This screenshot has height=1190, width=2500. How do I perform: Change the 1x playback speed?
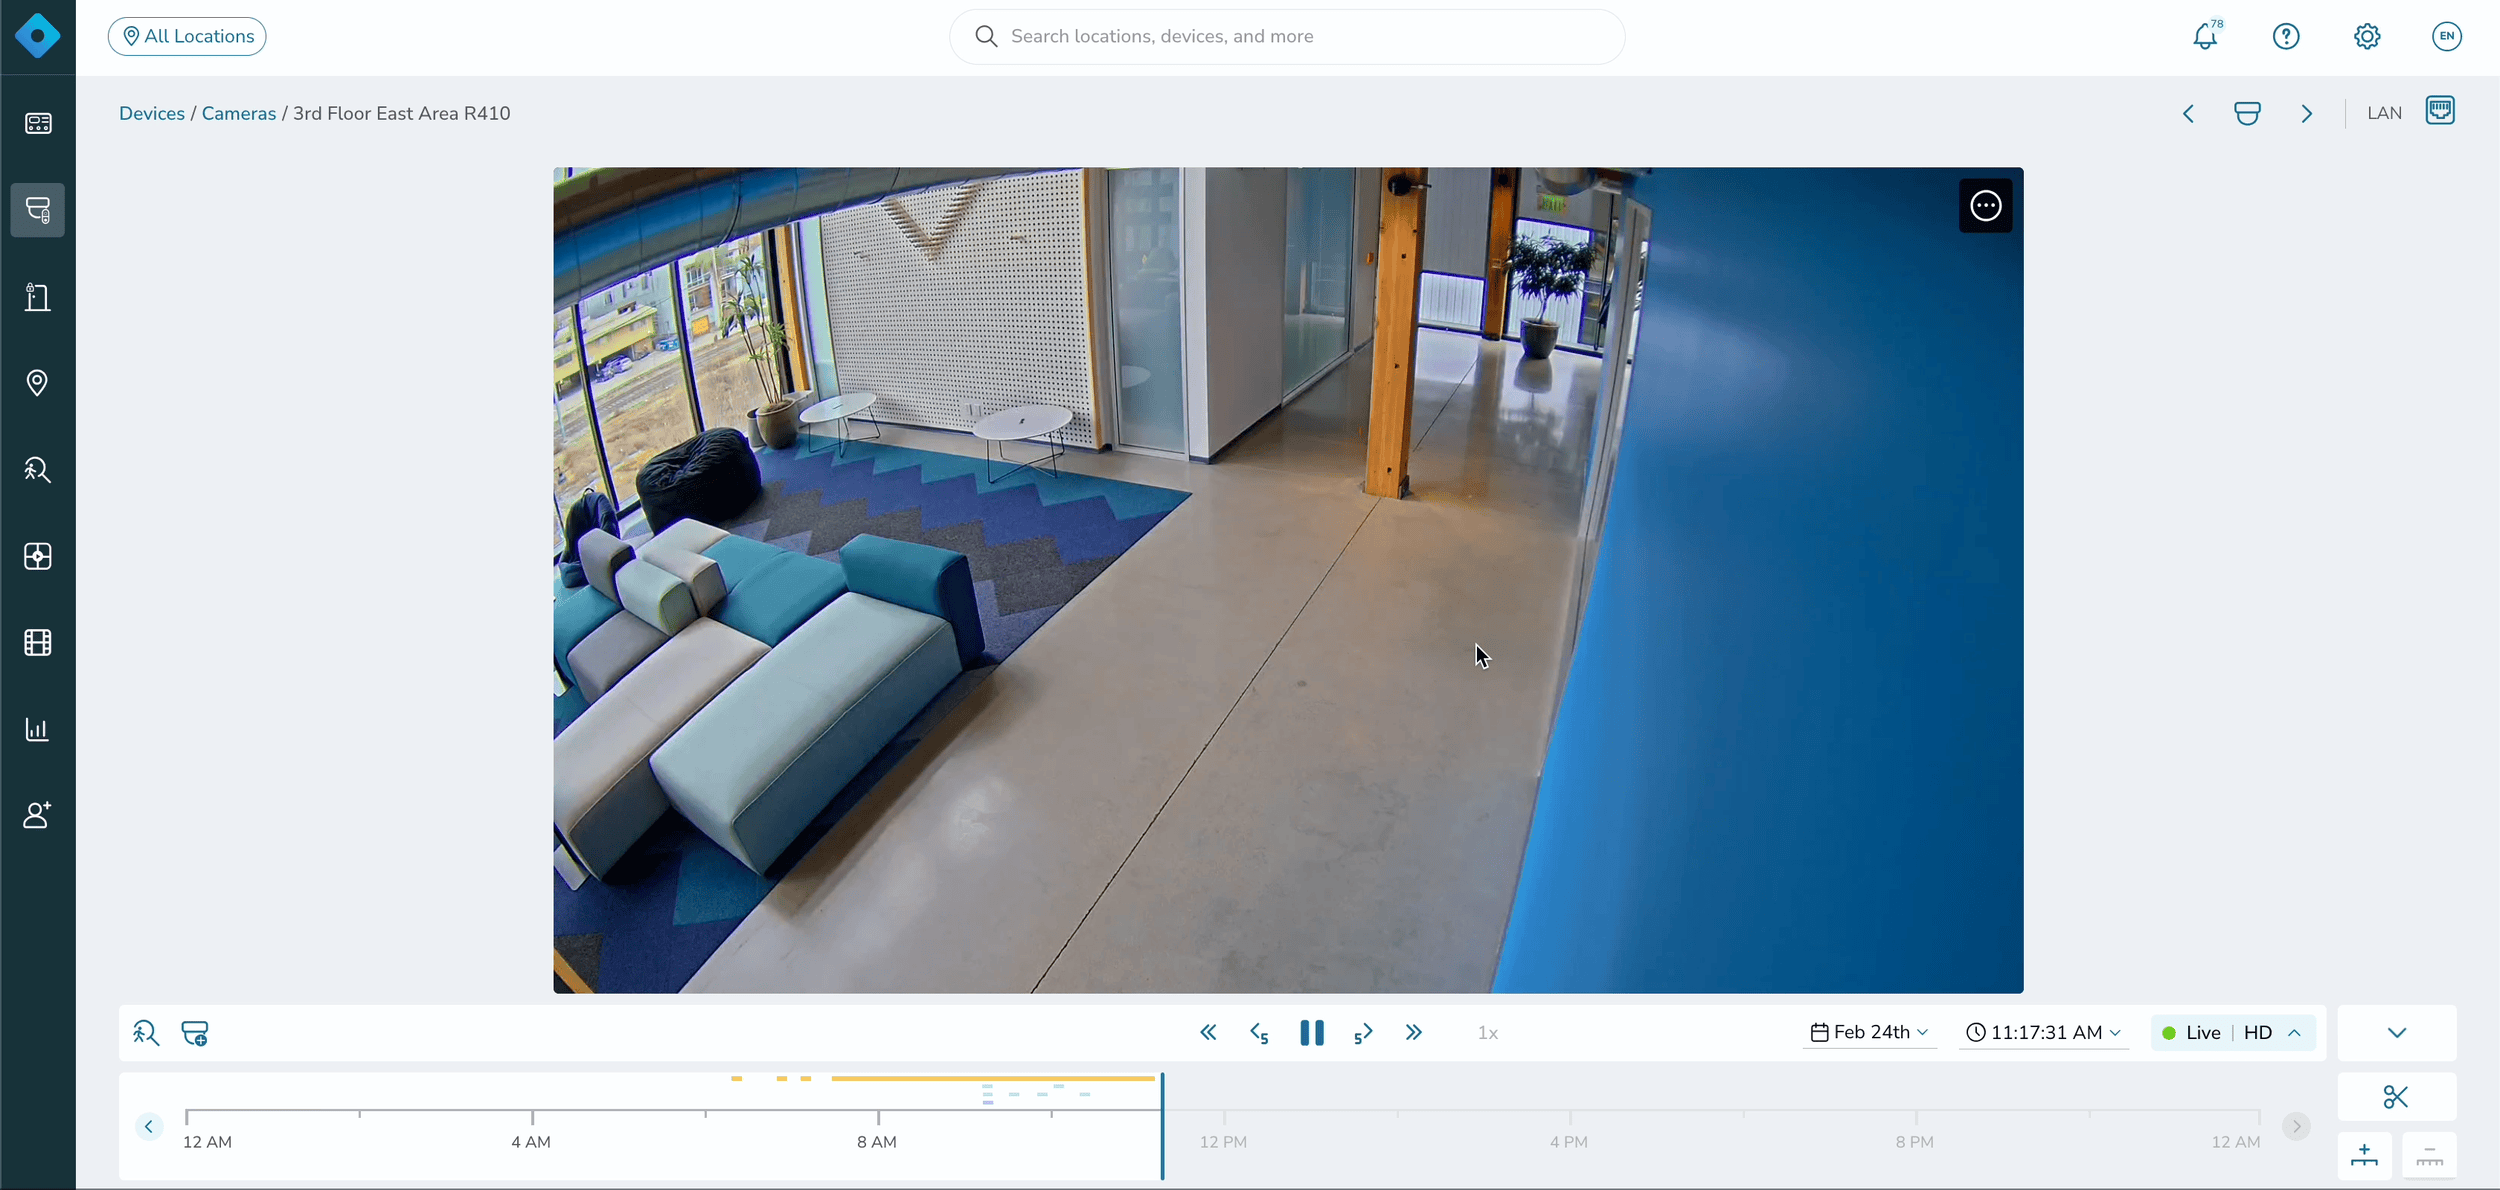pyautogui.click(x=1488, y=1033)
